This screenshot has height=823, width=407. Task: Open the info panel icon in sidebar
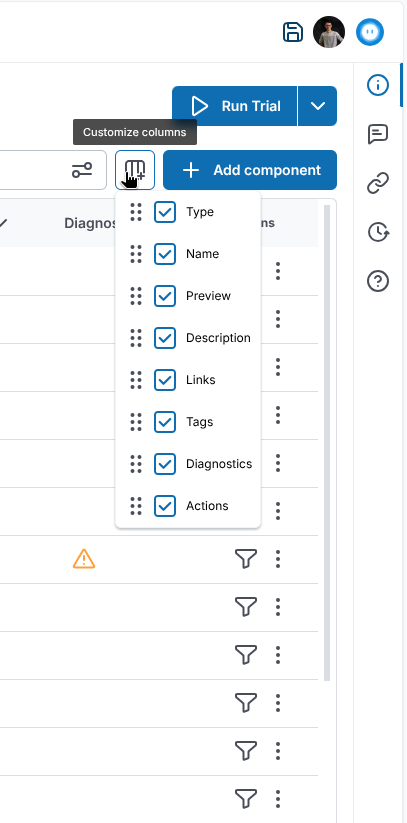(378, 85)
